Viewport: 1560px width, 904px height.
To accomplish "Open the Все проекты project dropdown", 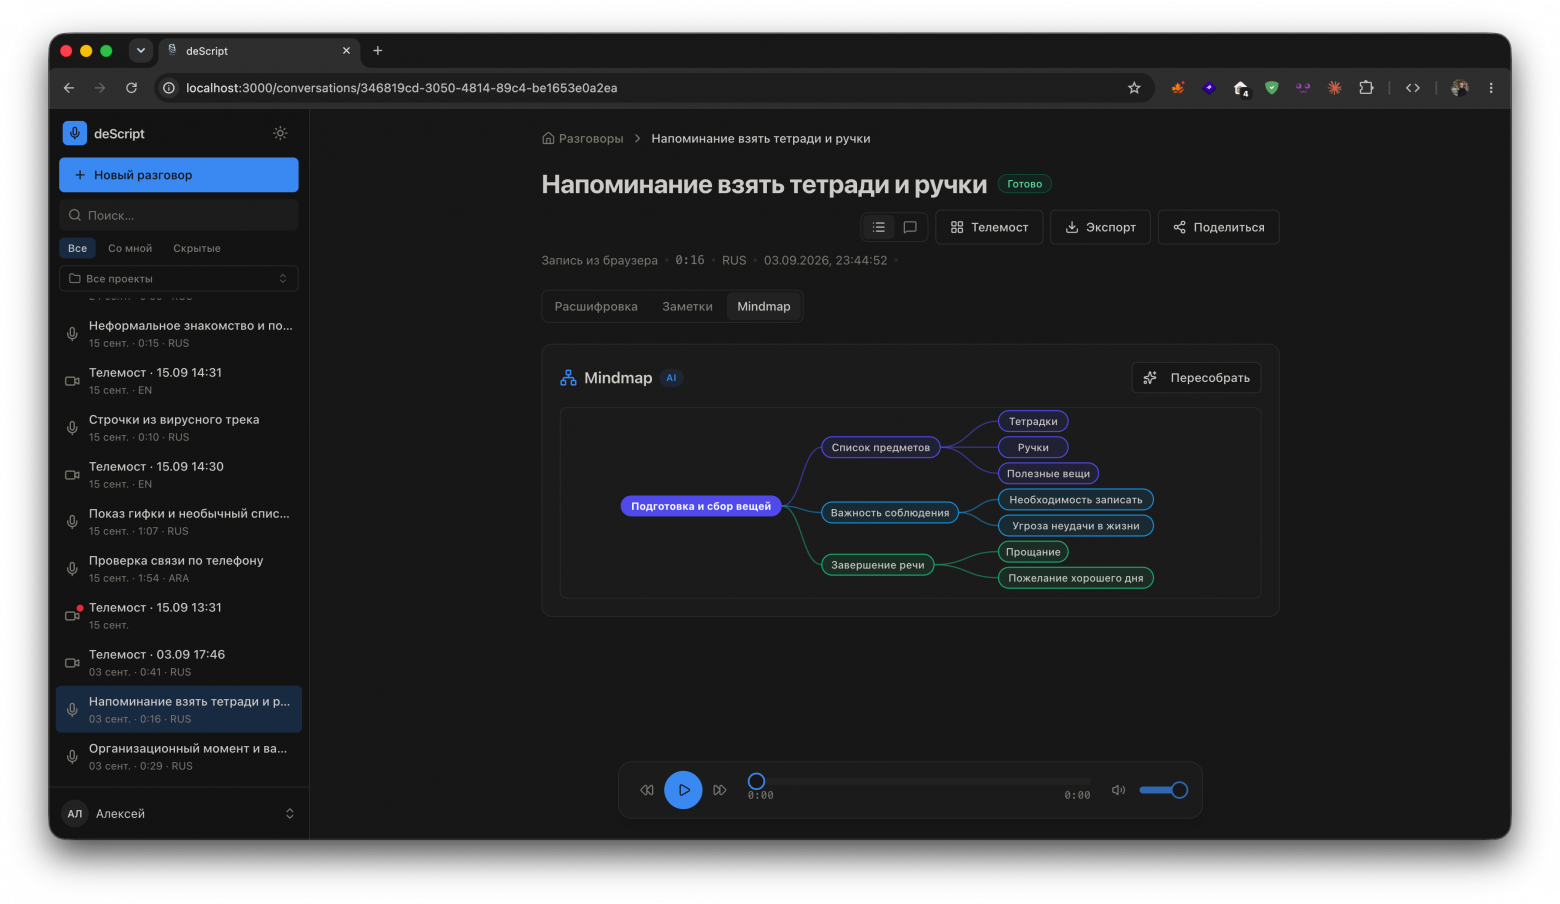I will click(179, 279).
